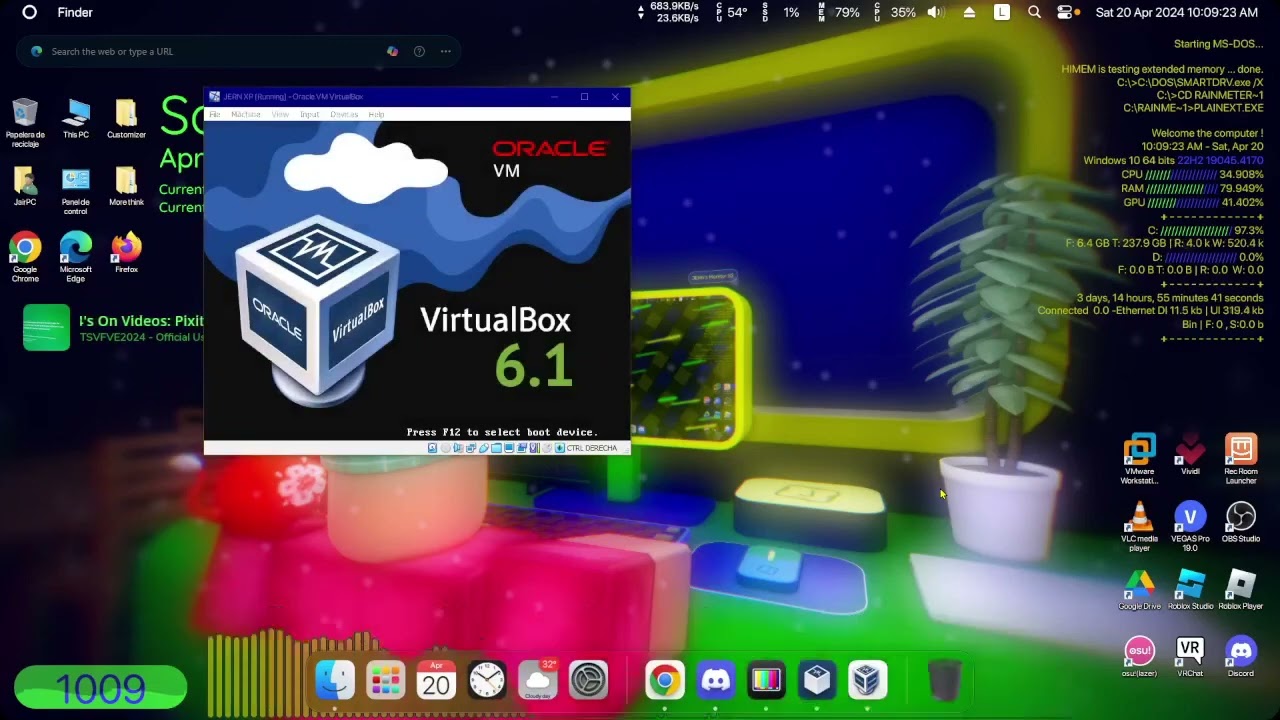The width and height of the screenshot is (1280, 720).
Task: Click the Copilot icon in the search bar
Action: 392,51
